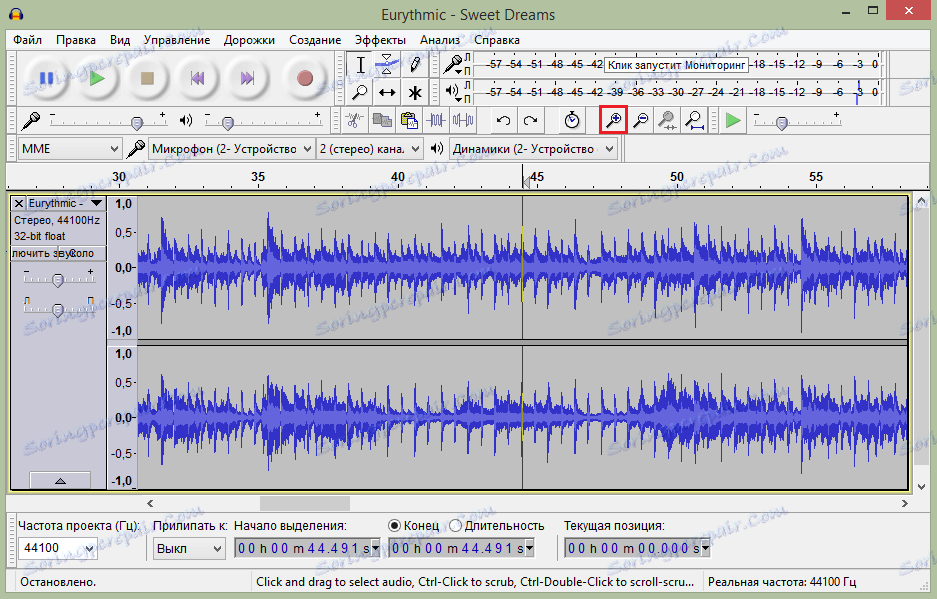Select the Длительность radio button

tap(457, 525)
